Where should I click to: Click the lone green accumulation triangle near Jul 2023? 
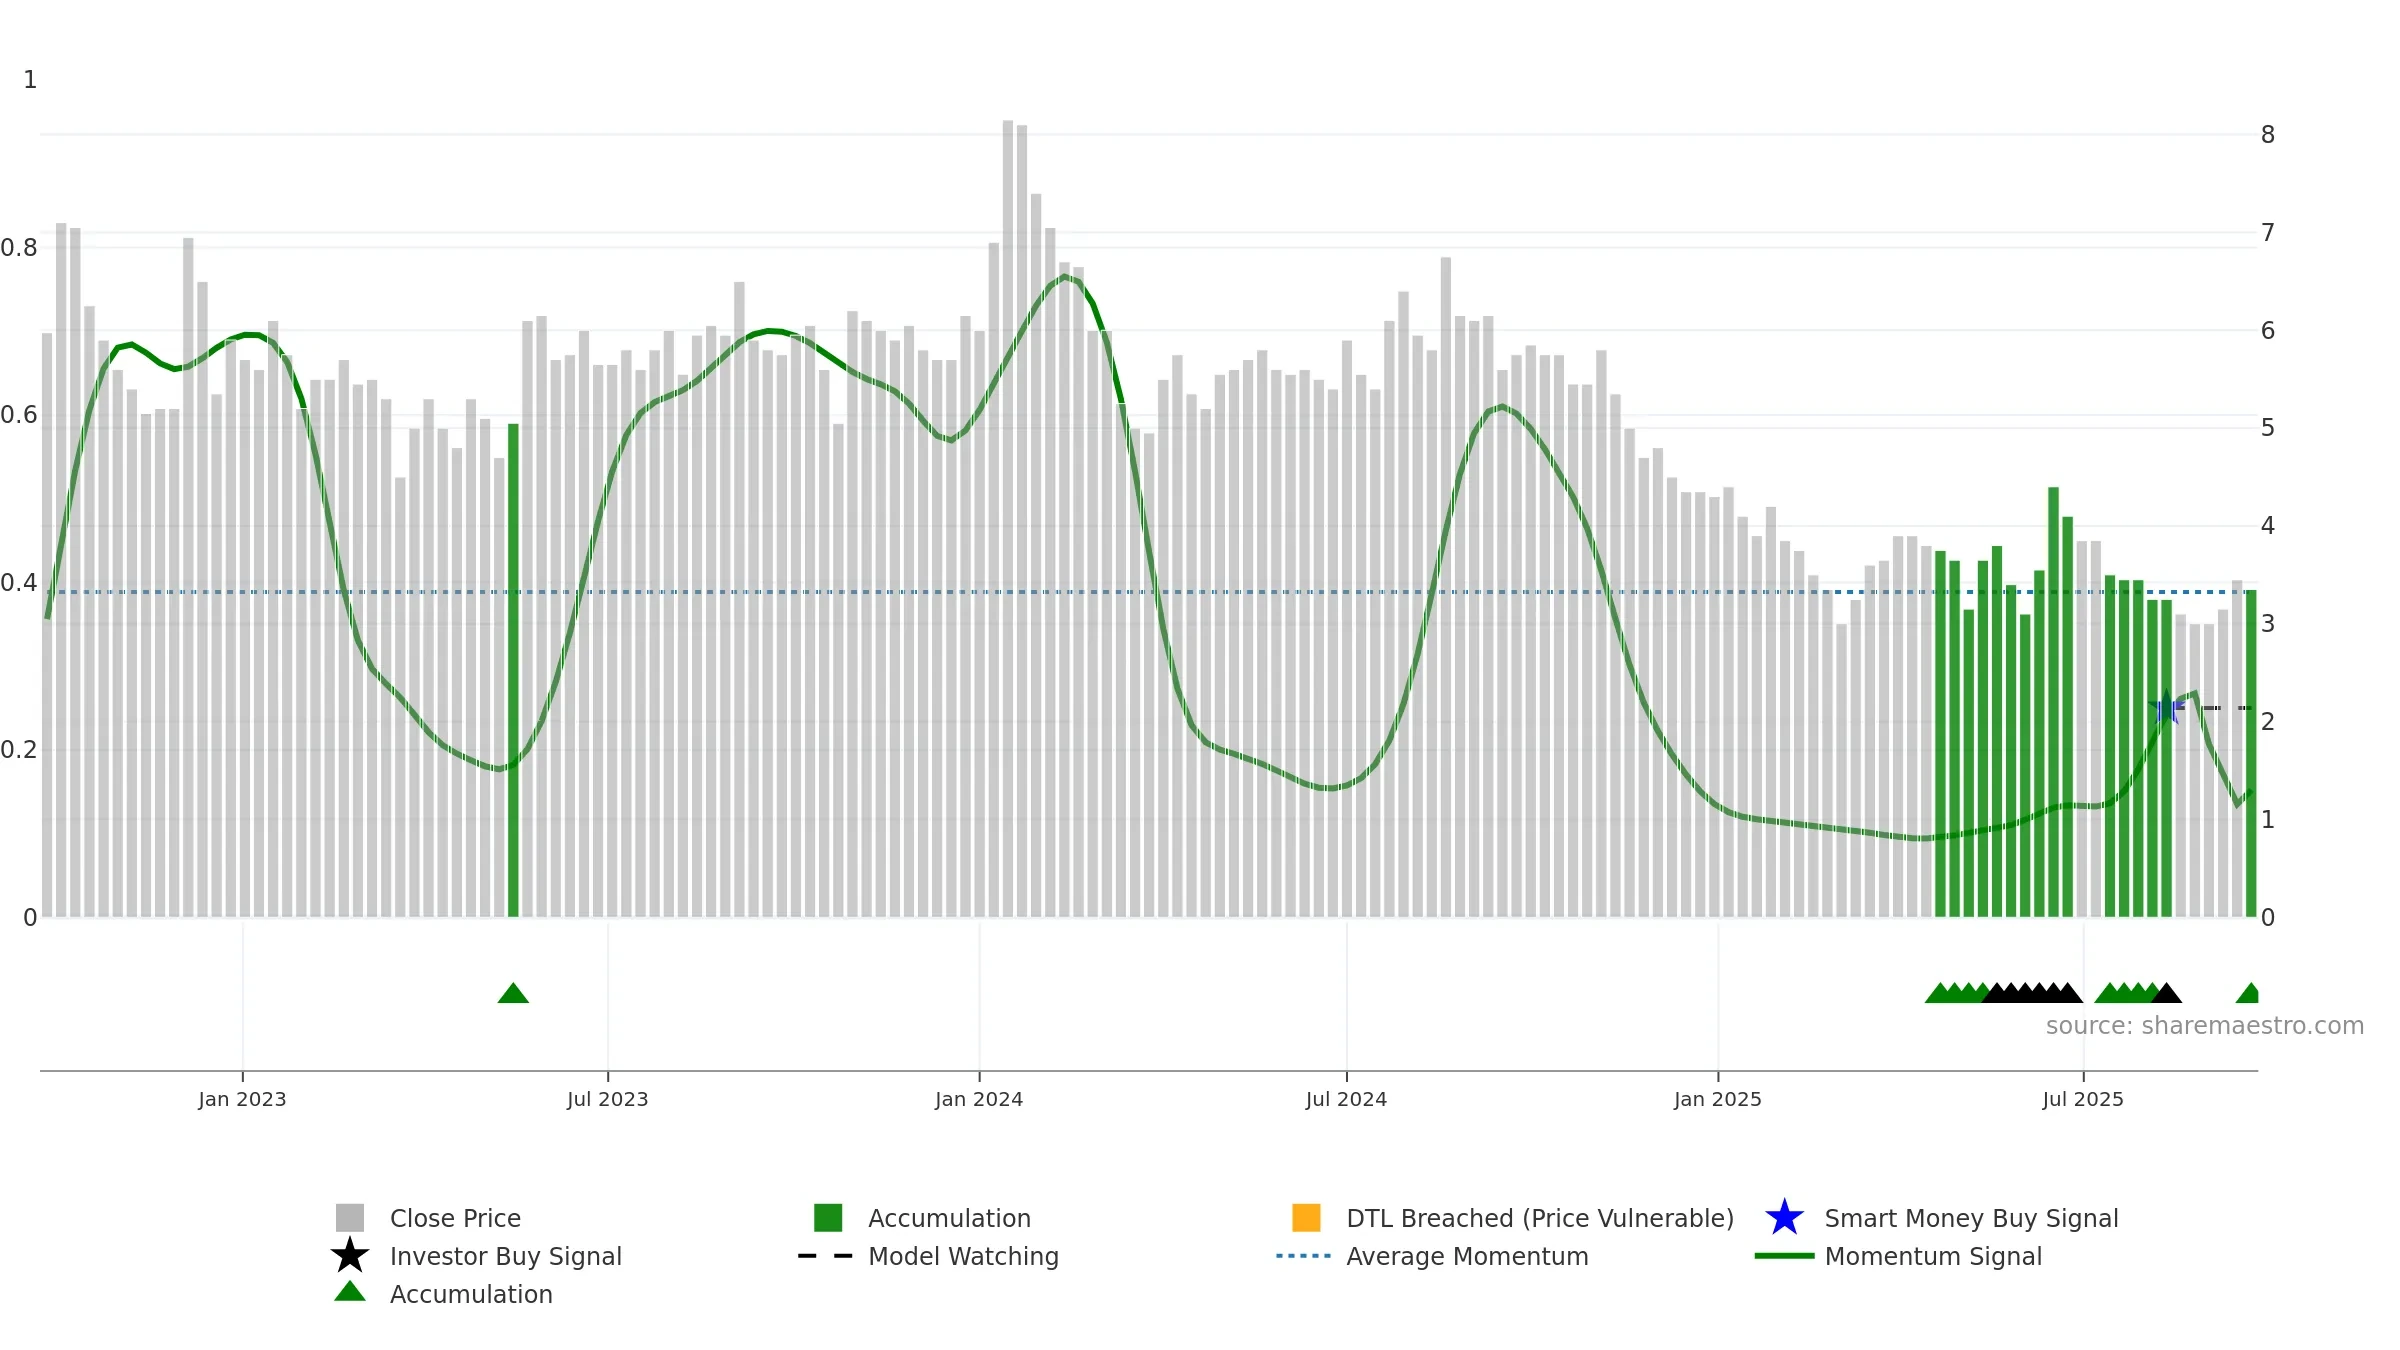tap(513, 993)
